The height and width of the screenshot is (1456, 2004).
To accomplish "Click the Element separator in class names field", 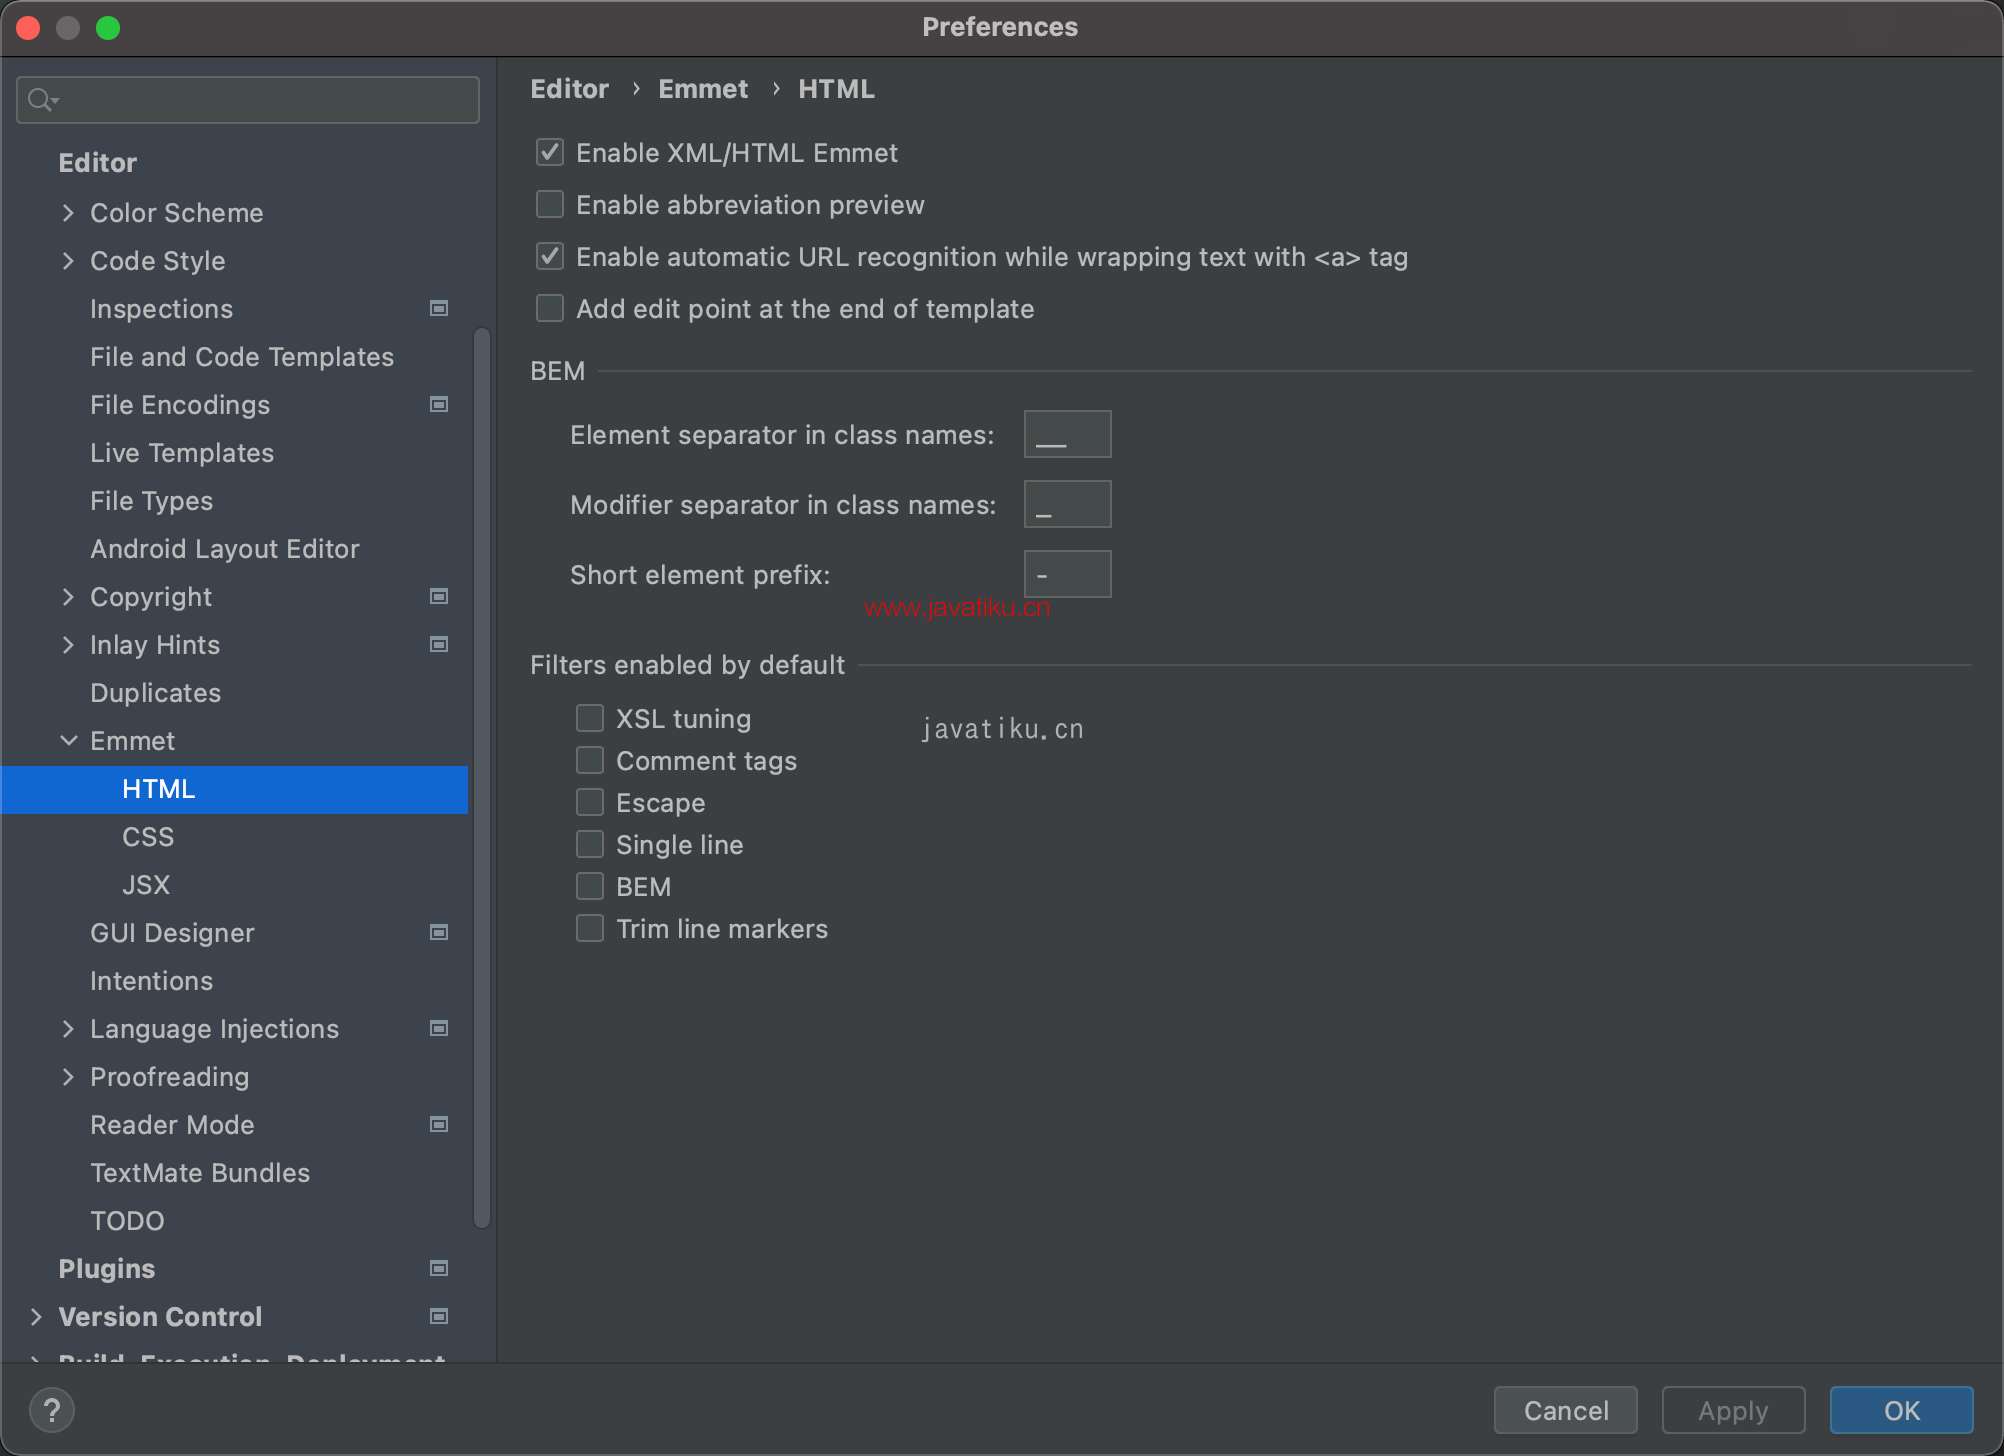I will [1067, 435].
